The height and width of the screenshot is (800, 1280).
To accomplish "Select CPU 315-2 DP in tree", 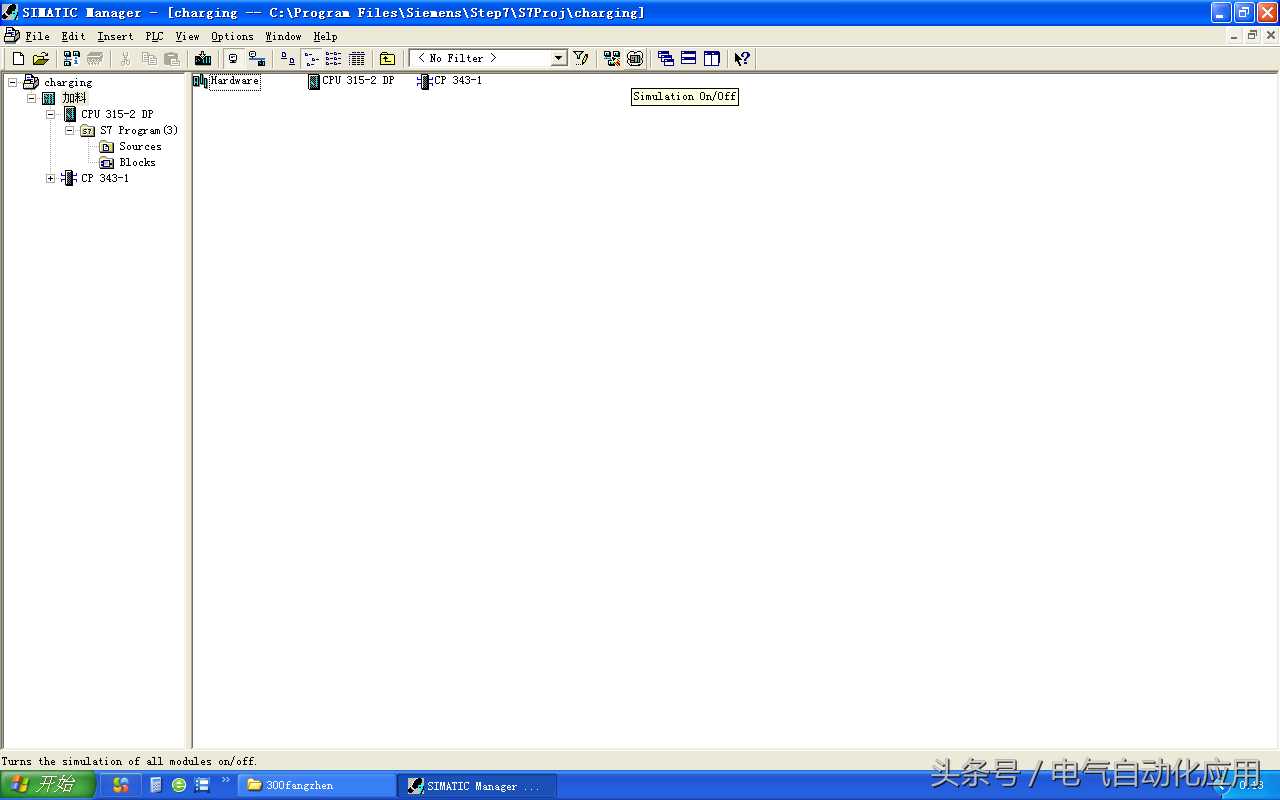I will (x=117, y=114).
